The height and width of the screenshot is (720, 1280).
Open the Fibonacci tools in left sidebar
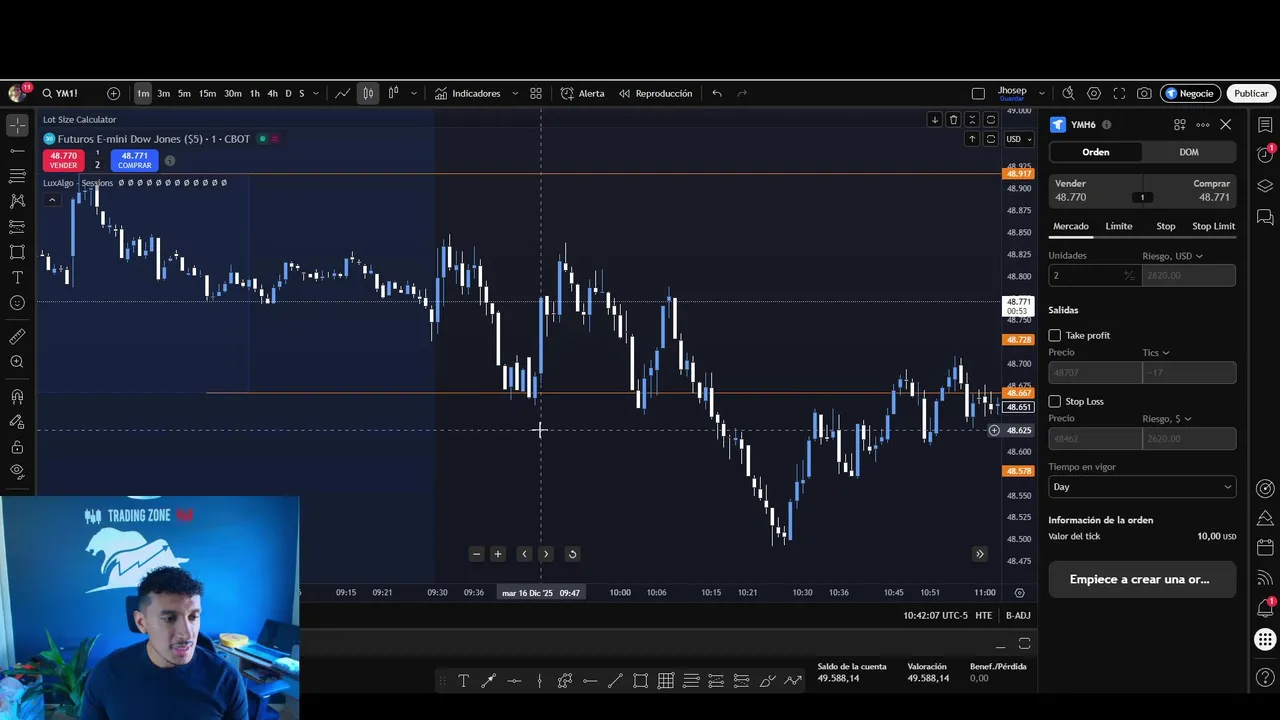(17, 176)
